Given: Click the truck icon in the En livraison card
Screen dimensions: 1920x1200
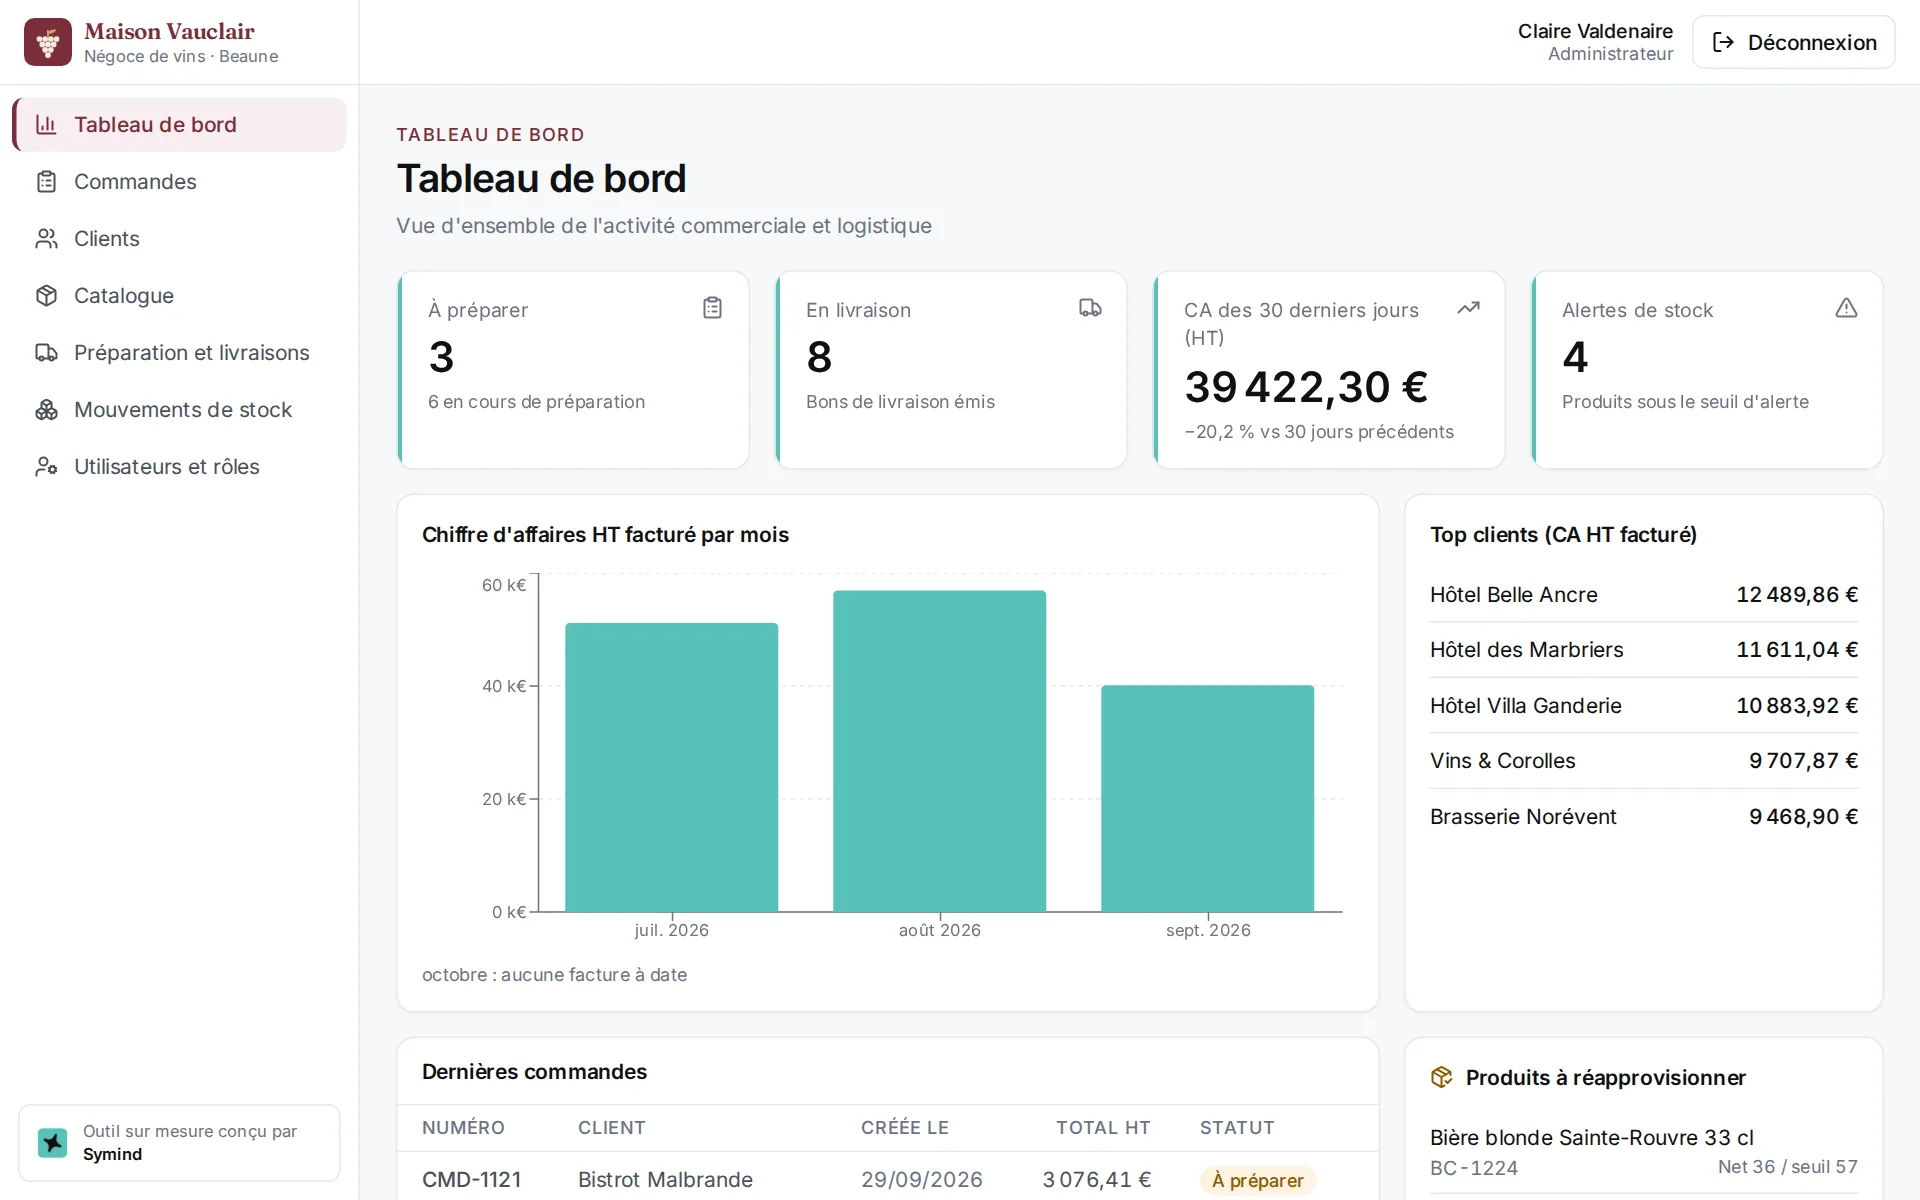Looking at the screenshot, I should 1090,308.
